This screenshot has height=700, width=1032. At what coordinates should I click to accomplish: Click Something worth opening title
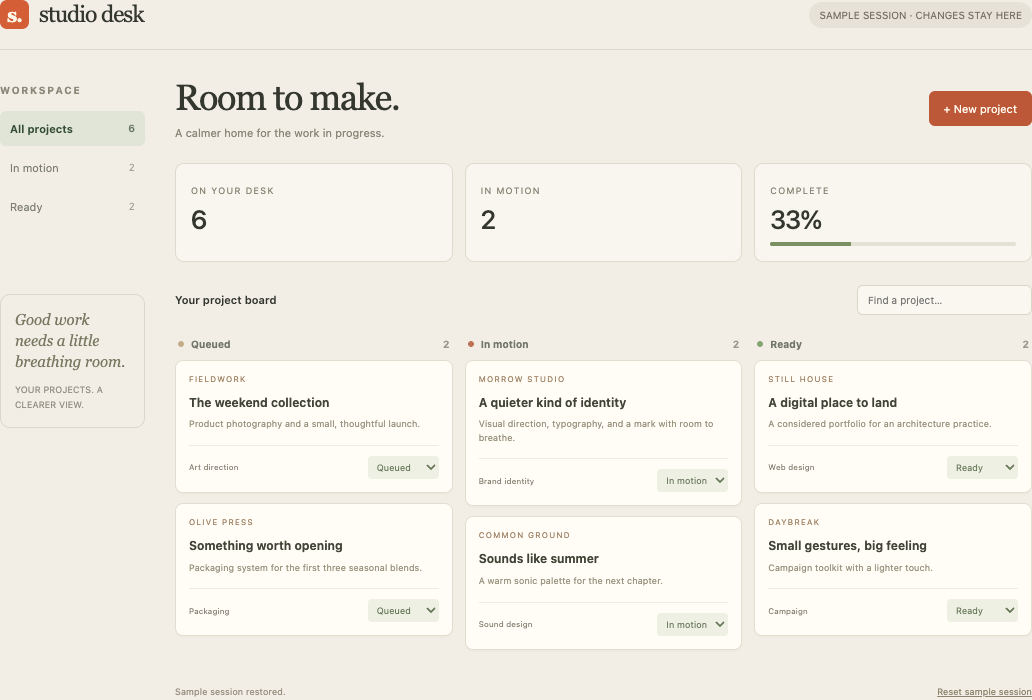(266, 545)
